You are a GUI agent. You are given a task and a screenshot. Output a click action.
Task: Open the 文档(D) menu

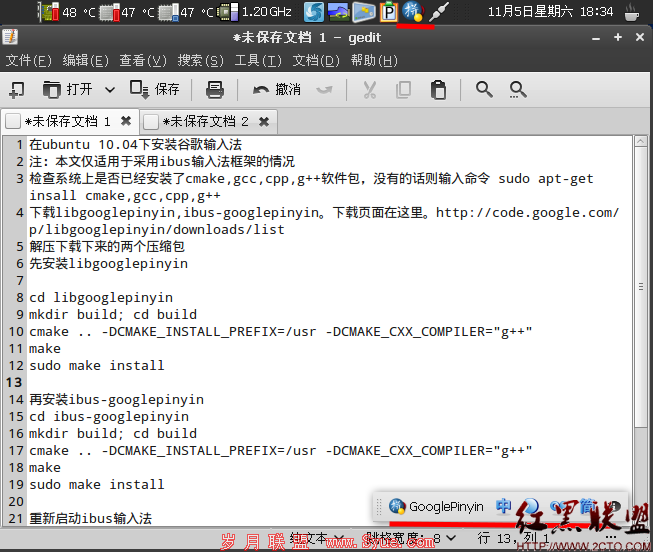(x=316, y=61)
